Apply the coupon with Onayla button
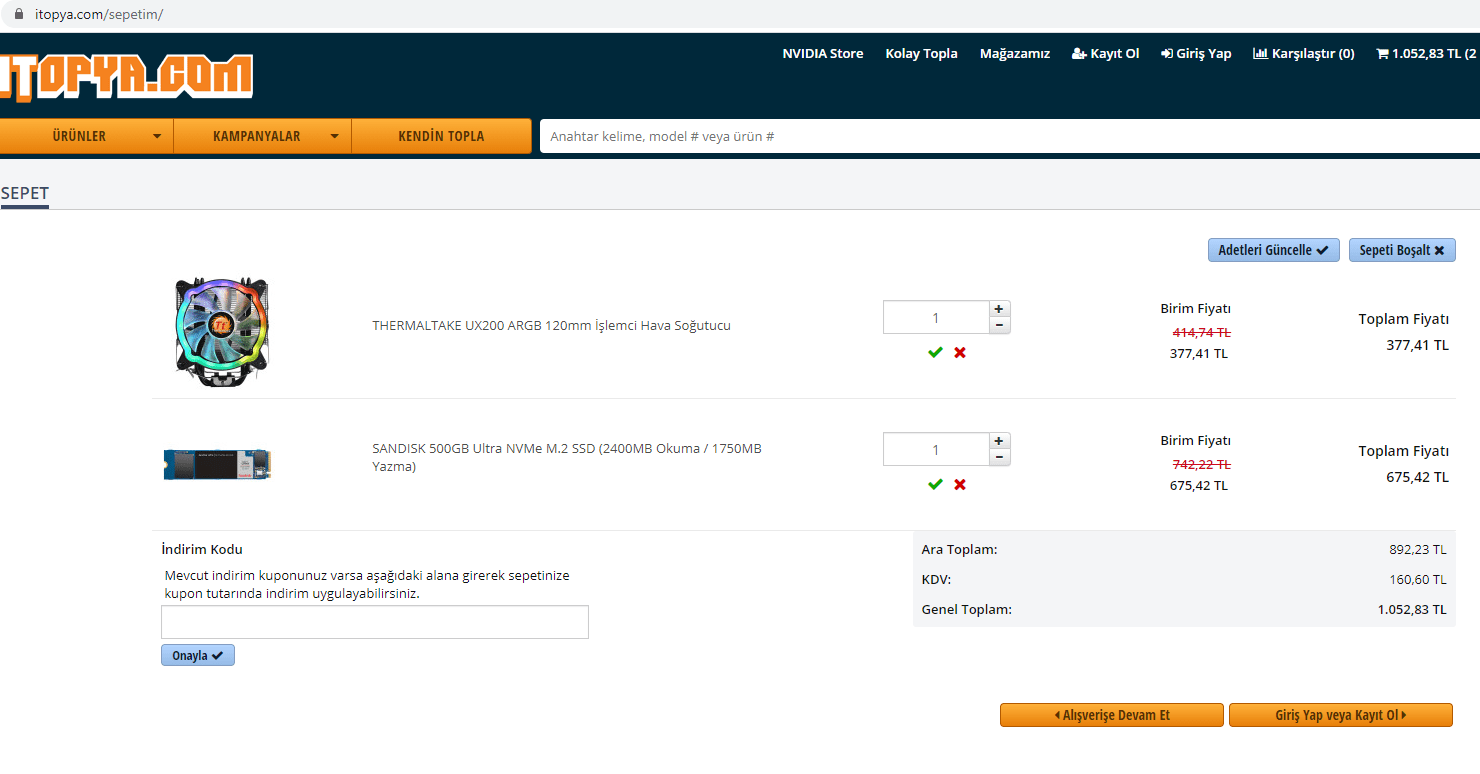Image resolution: width=1480 pixels, height=774 pixels. click(x=198, y=656)
